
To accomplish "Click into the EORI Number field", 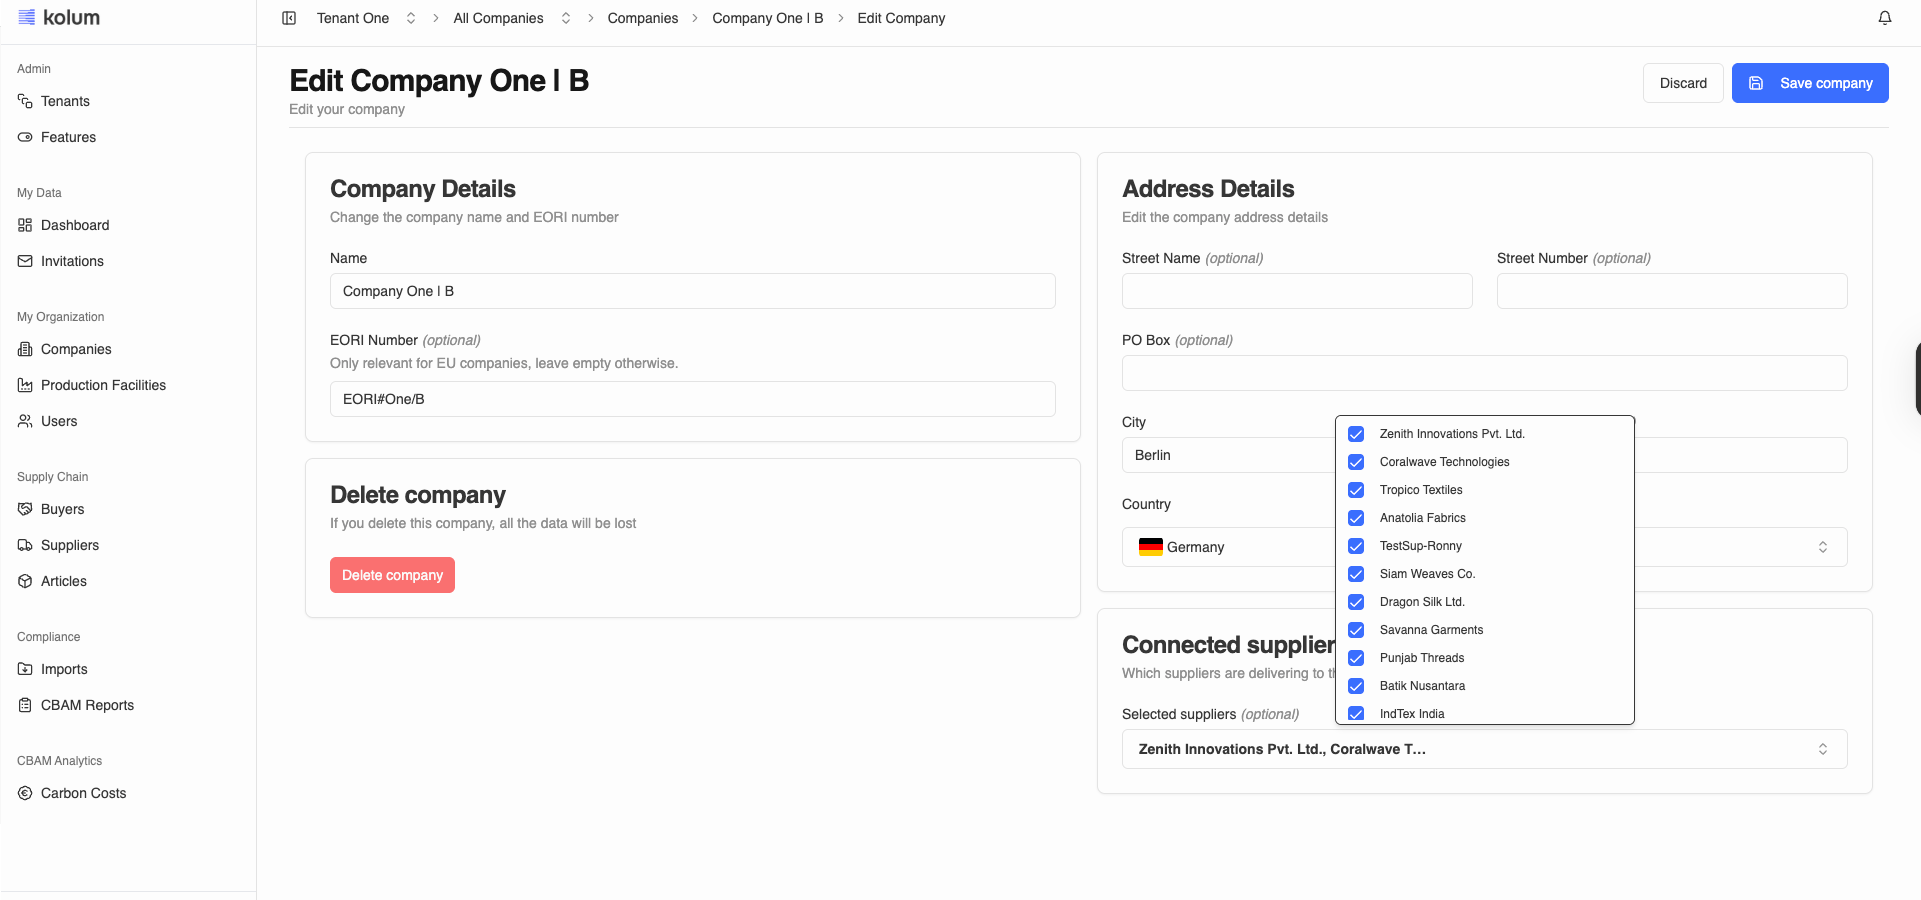I will pyautogui.click(x=692, y=399).
